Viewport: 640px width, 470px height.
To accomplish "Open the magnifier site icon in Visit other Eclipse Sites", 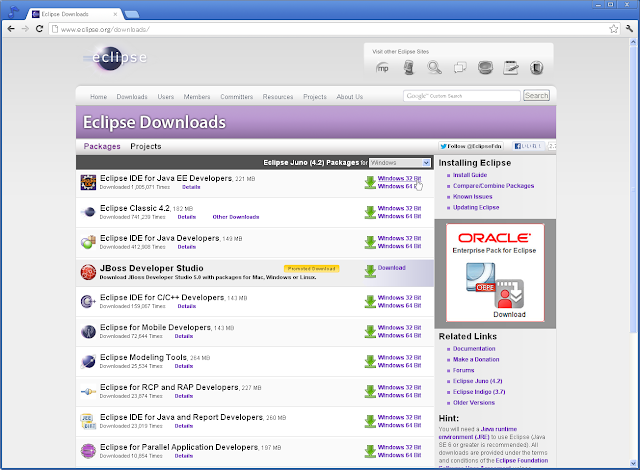I will point(434,67).
